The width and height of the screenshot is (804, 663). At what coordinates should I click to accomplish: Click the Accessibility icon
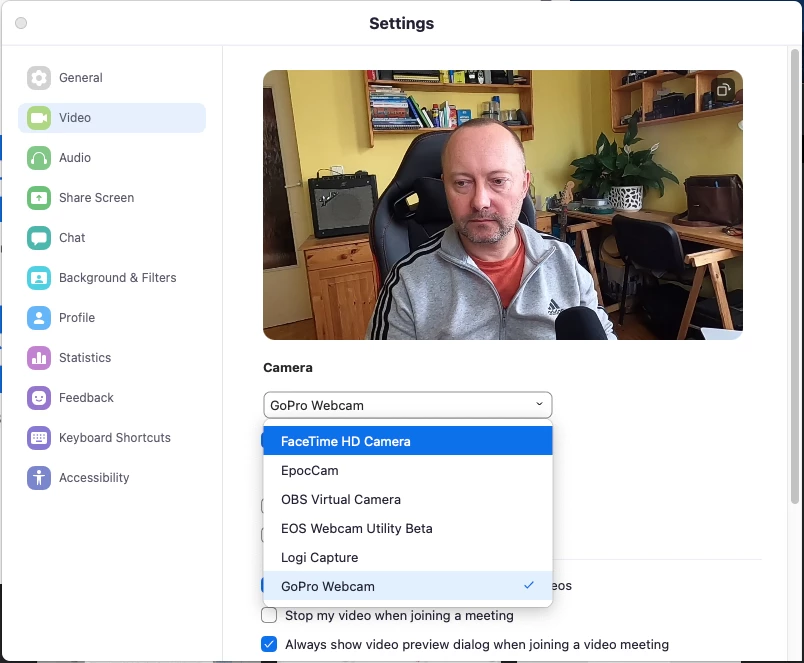tap(39, 478)
